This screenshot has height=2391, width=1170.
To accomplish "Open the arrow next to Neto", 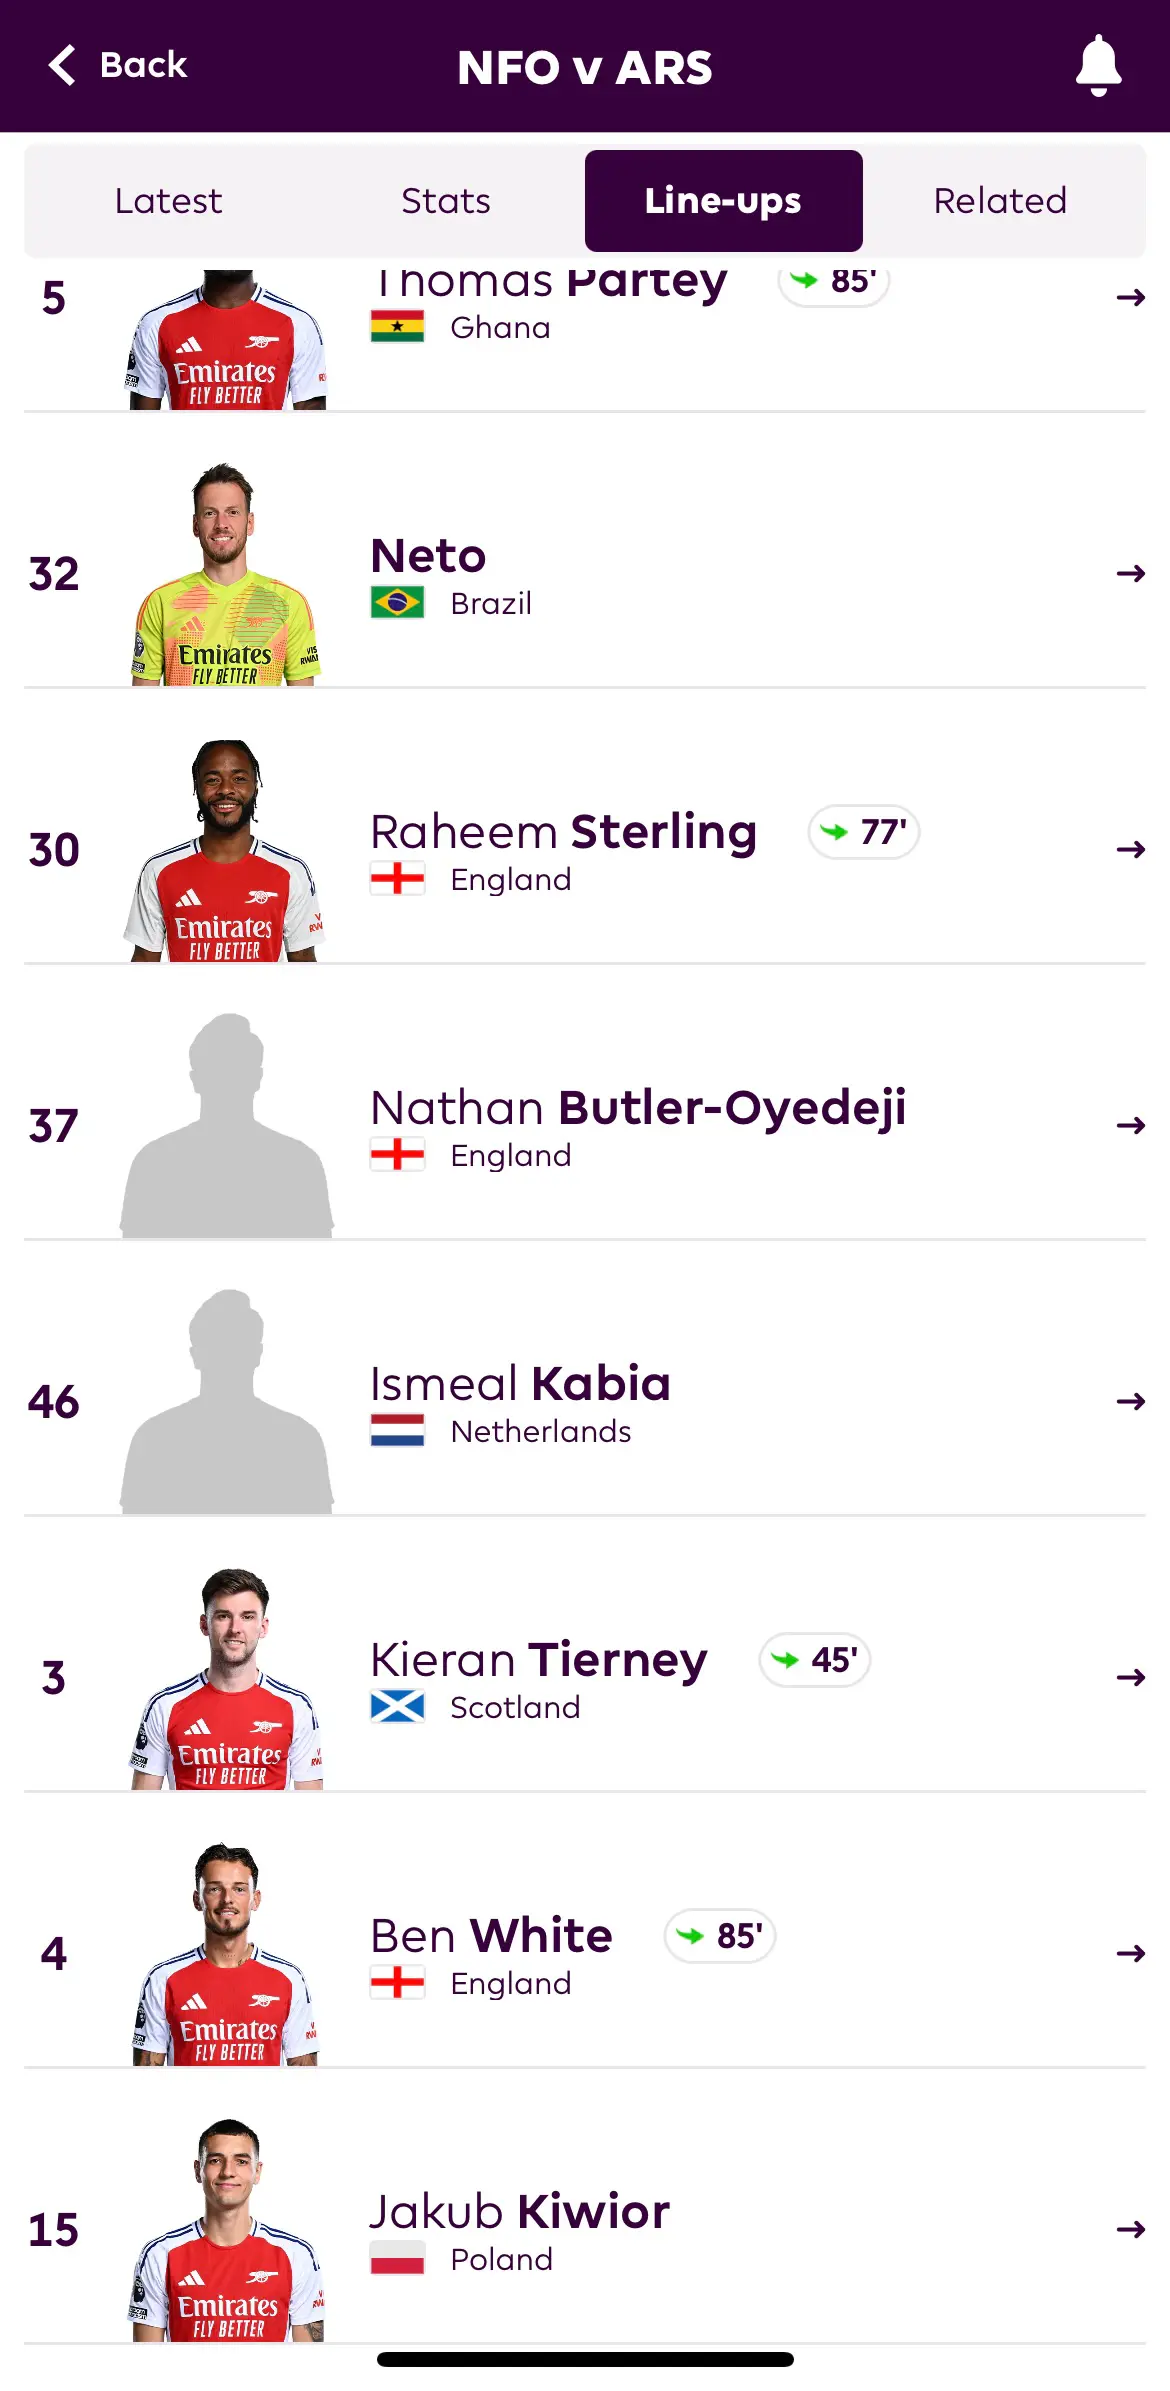I will (1130, 573).
